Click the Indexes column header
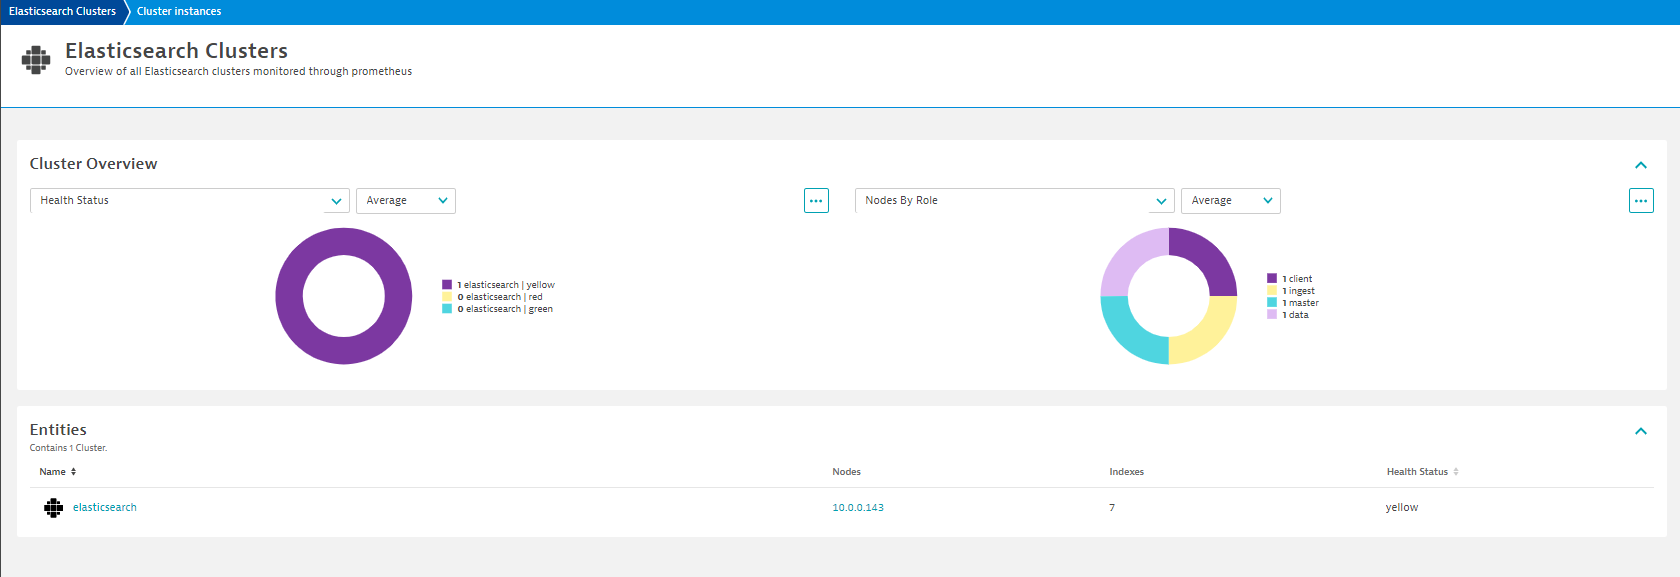 pos(1126,472)
